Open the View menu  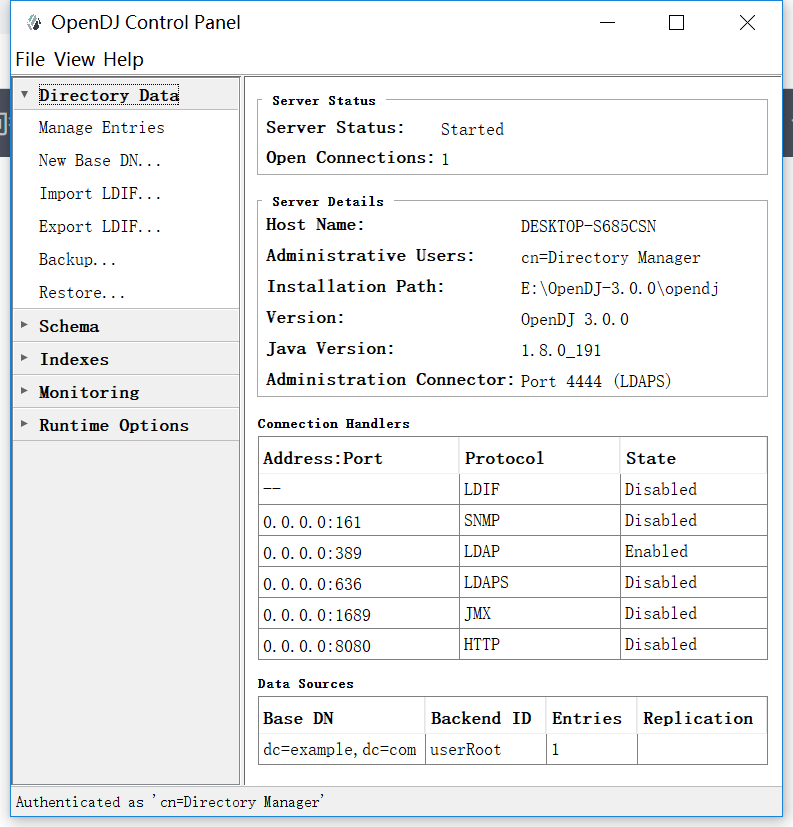click(74, 60)
